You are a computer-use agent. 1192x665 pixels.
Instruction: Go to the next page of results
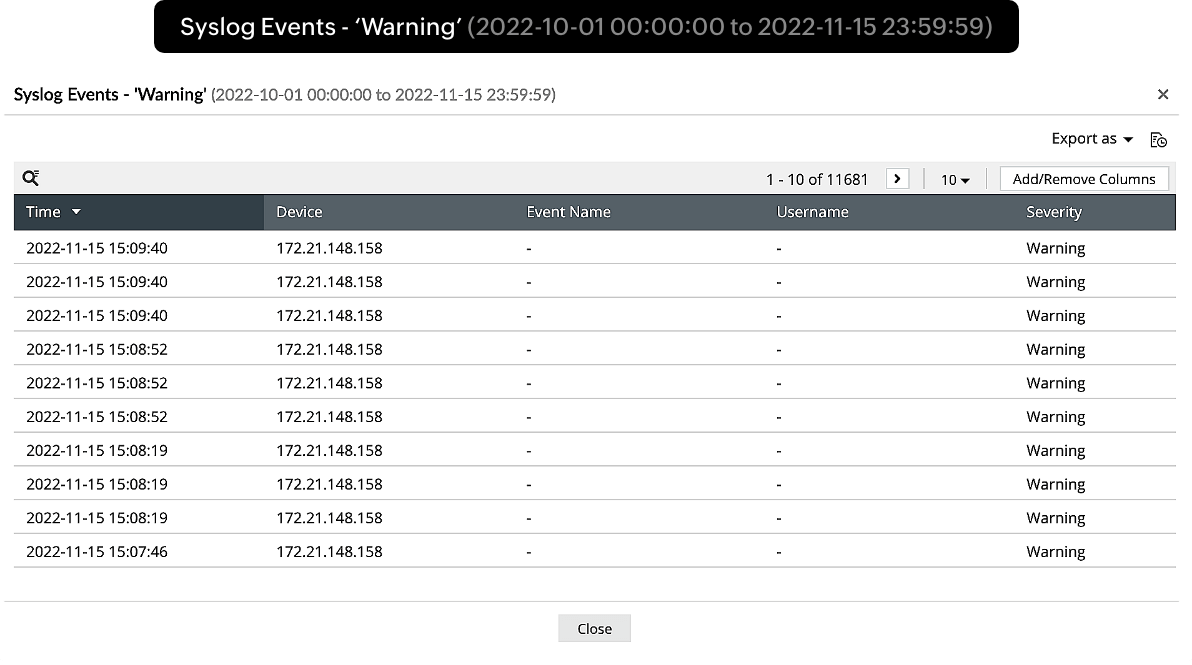898,179
